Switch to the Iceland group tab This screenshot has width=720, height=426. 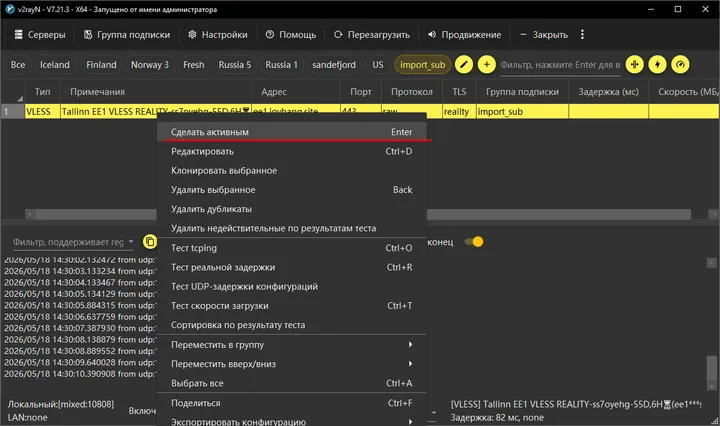(x=55, y=65)
